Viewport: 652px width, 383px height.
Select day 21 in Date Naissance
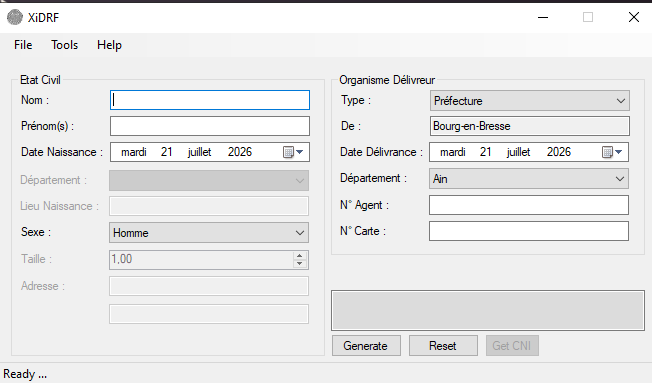pos(167,152)
